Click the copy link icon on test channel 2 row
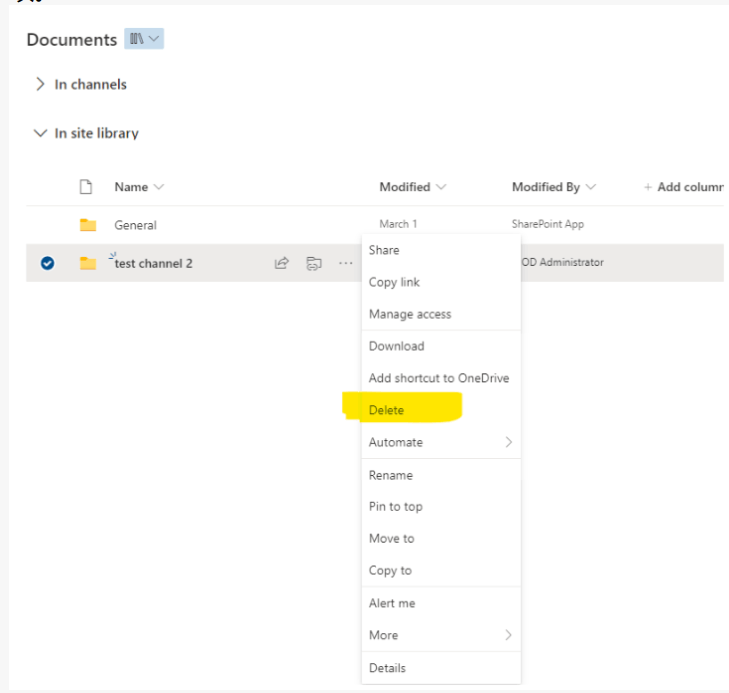This screenshot has height=693, width=729. (x=314, y=263)
